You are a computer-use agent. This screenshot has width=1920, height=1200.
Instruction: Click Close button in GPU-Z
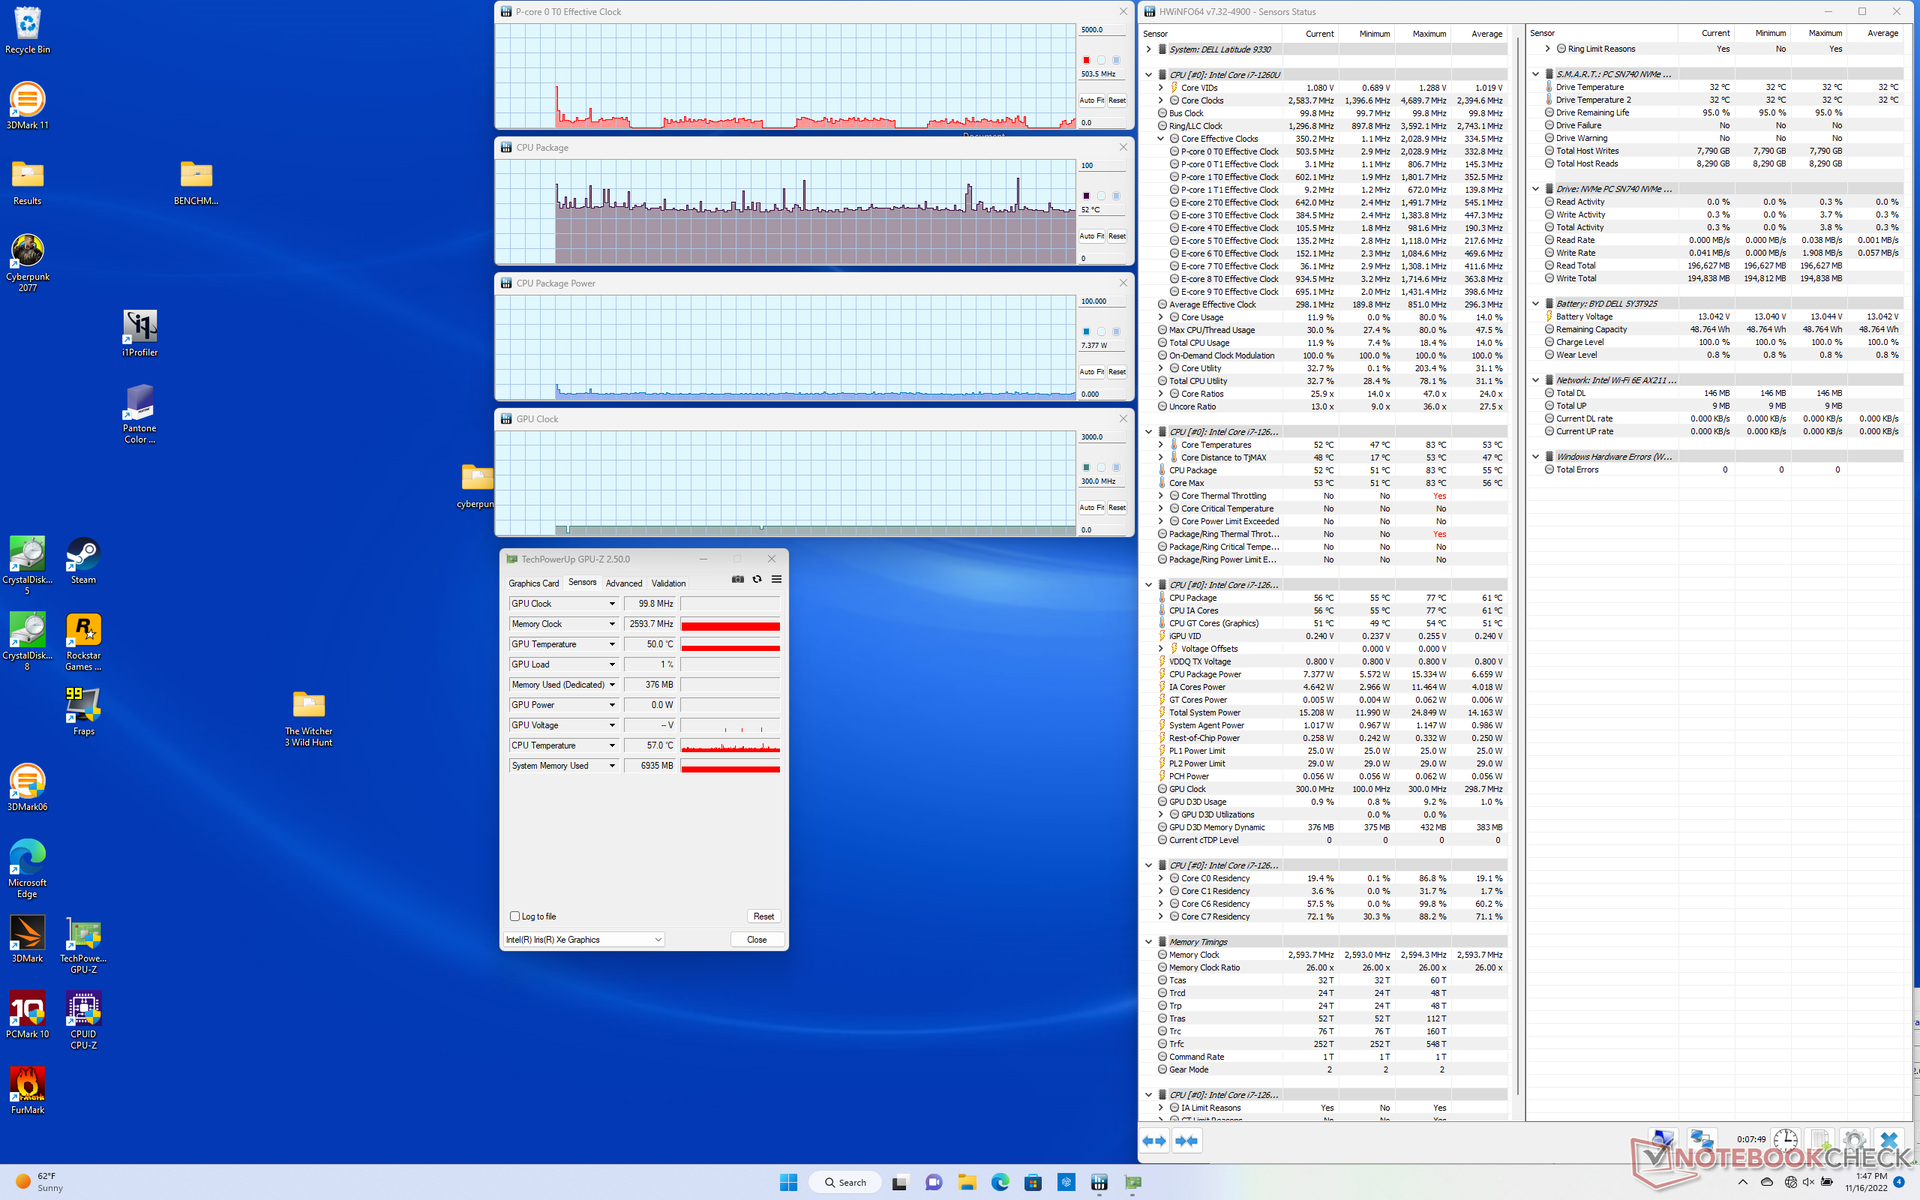(x=757, y=939)
